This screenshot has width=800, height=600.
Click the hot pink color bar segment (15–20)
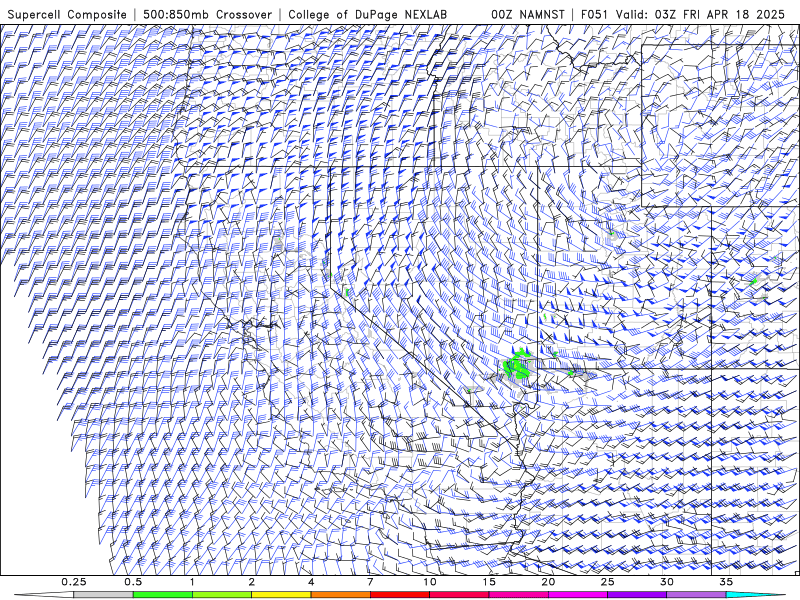pos(518,595)
